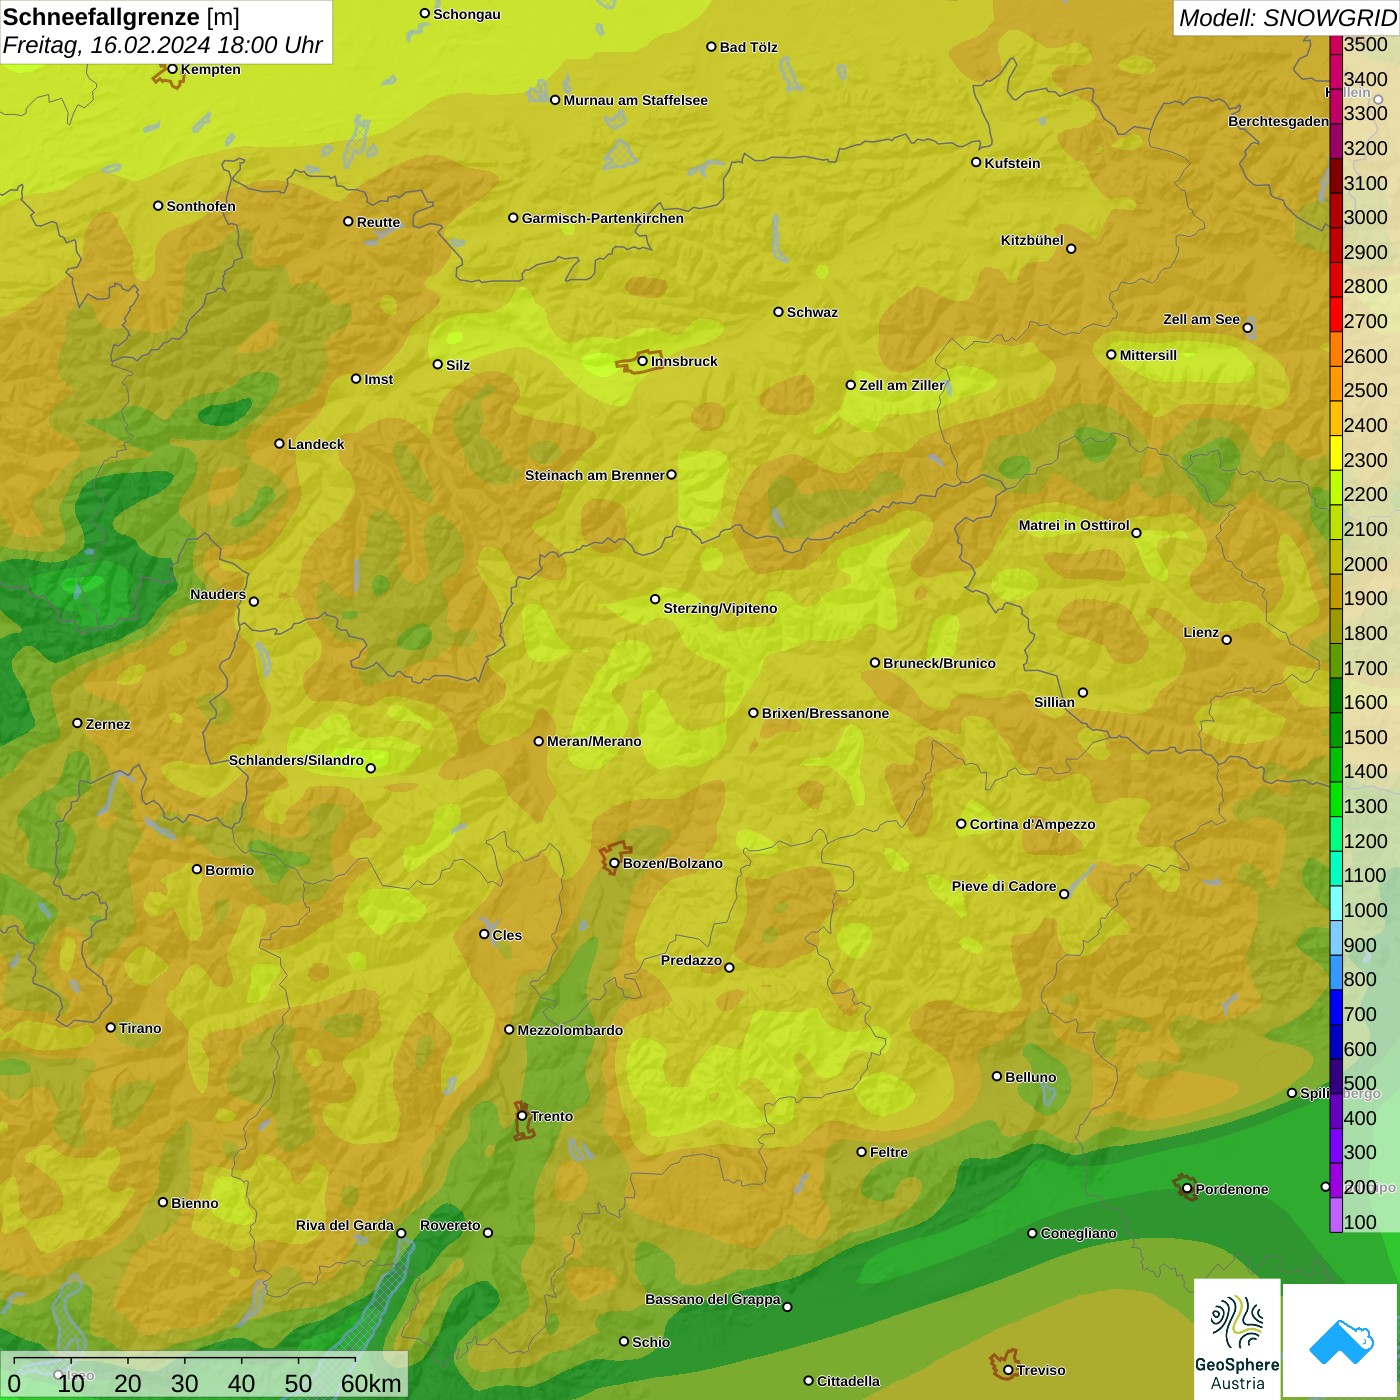The height and width of the screenshot is (1400, 1400).
Task: Click the Treviso city marker
Action: 1008,1370
